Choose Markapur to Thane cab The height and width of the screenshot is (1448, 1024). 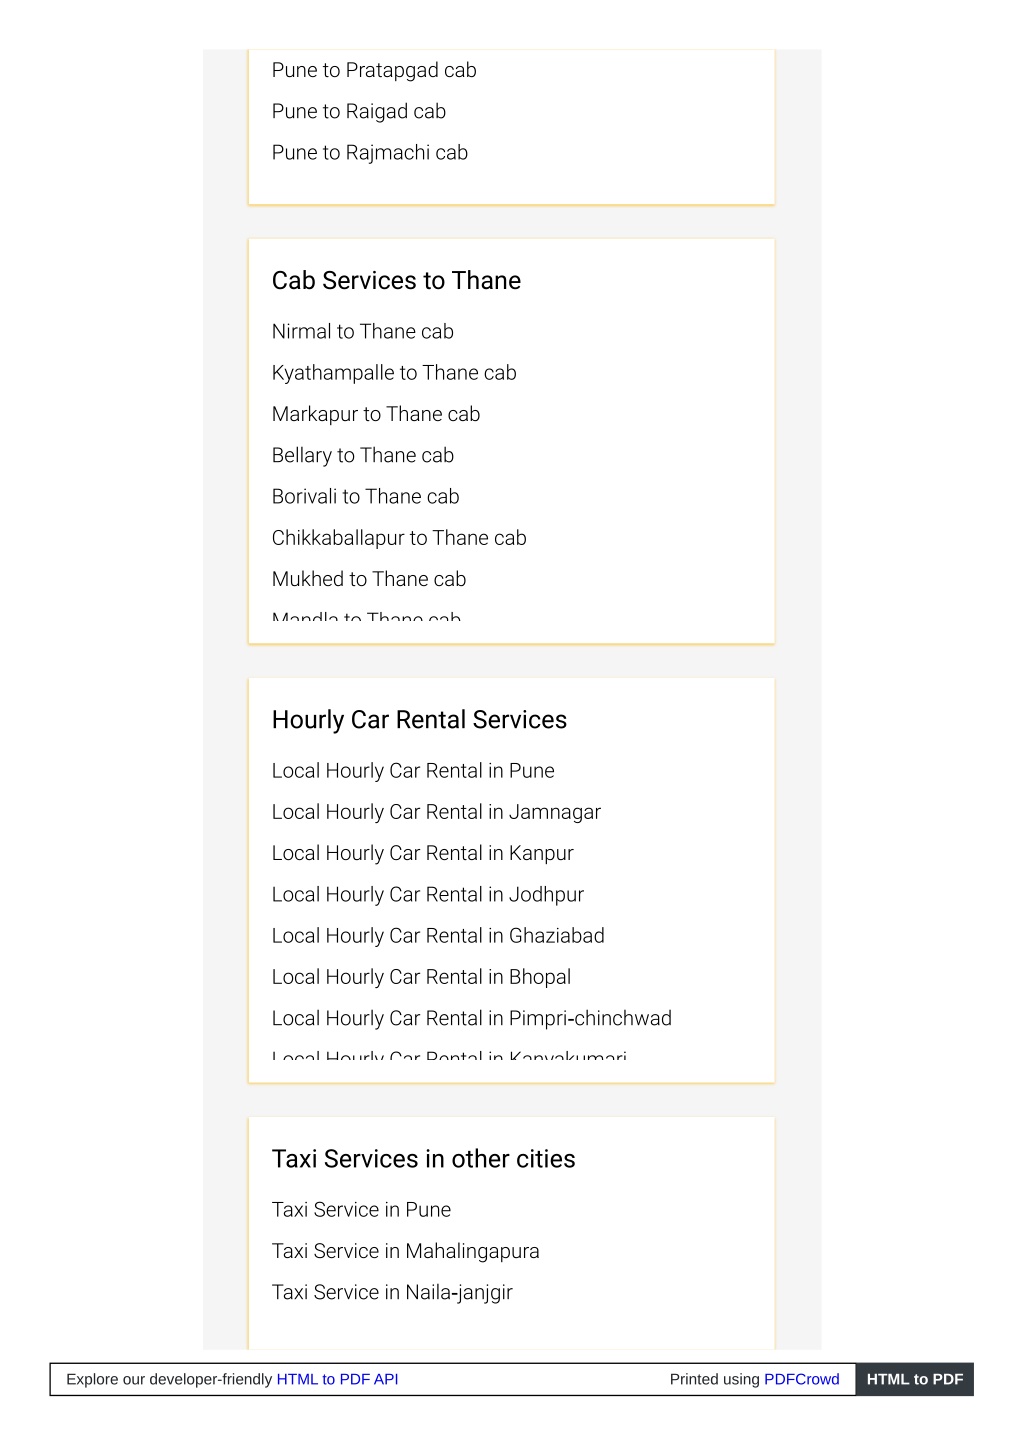point(376,414)
